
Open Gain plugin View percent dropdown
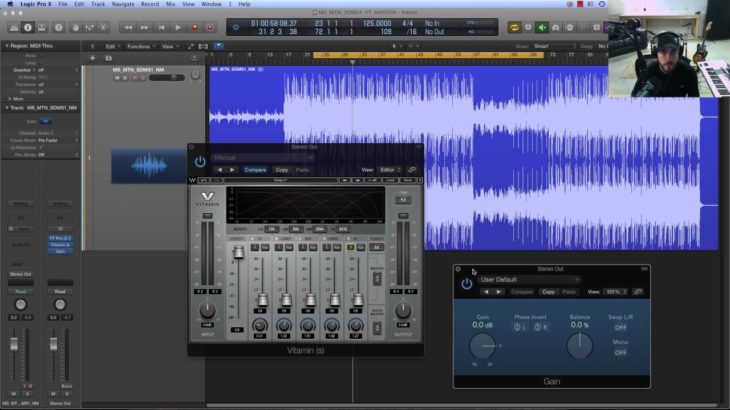click(615, 292)
